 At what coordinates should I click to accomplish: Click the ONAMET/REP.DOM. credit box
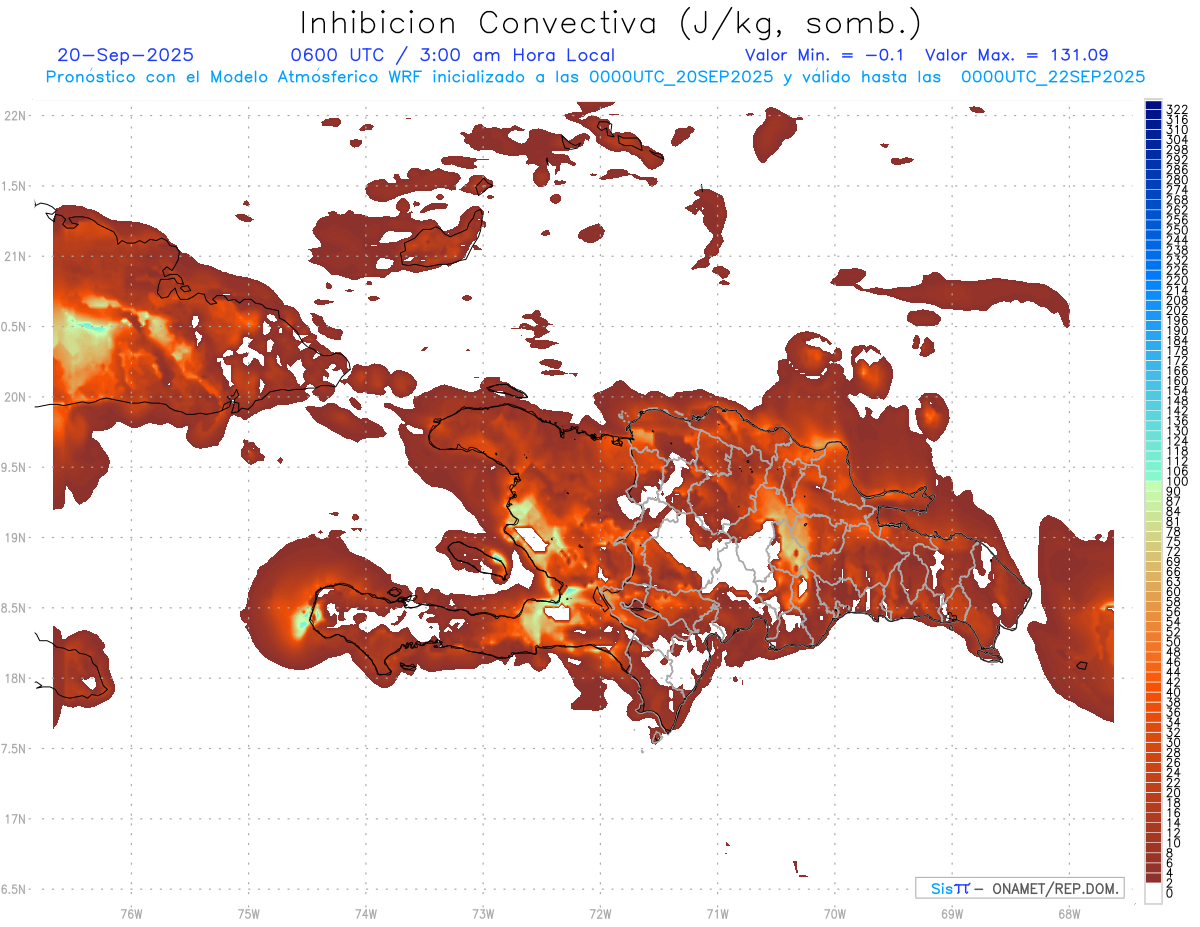coord(1018,888)
